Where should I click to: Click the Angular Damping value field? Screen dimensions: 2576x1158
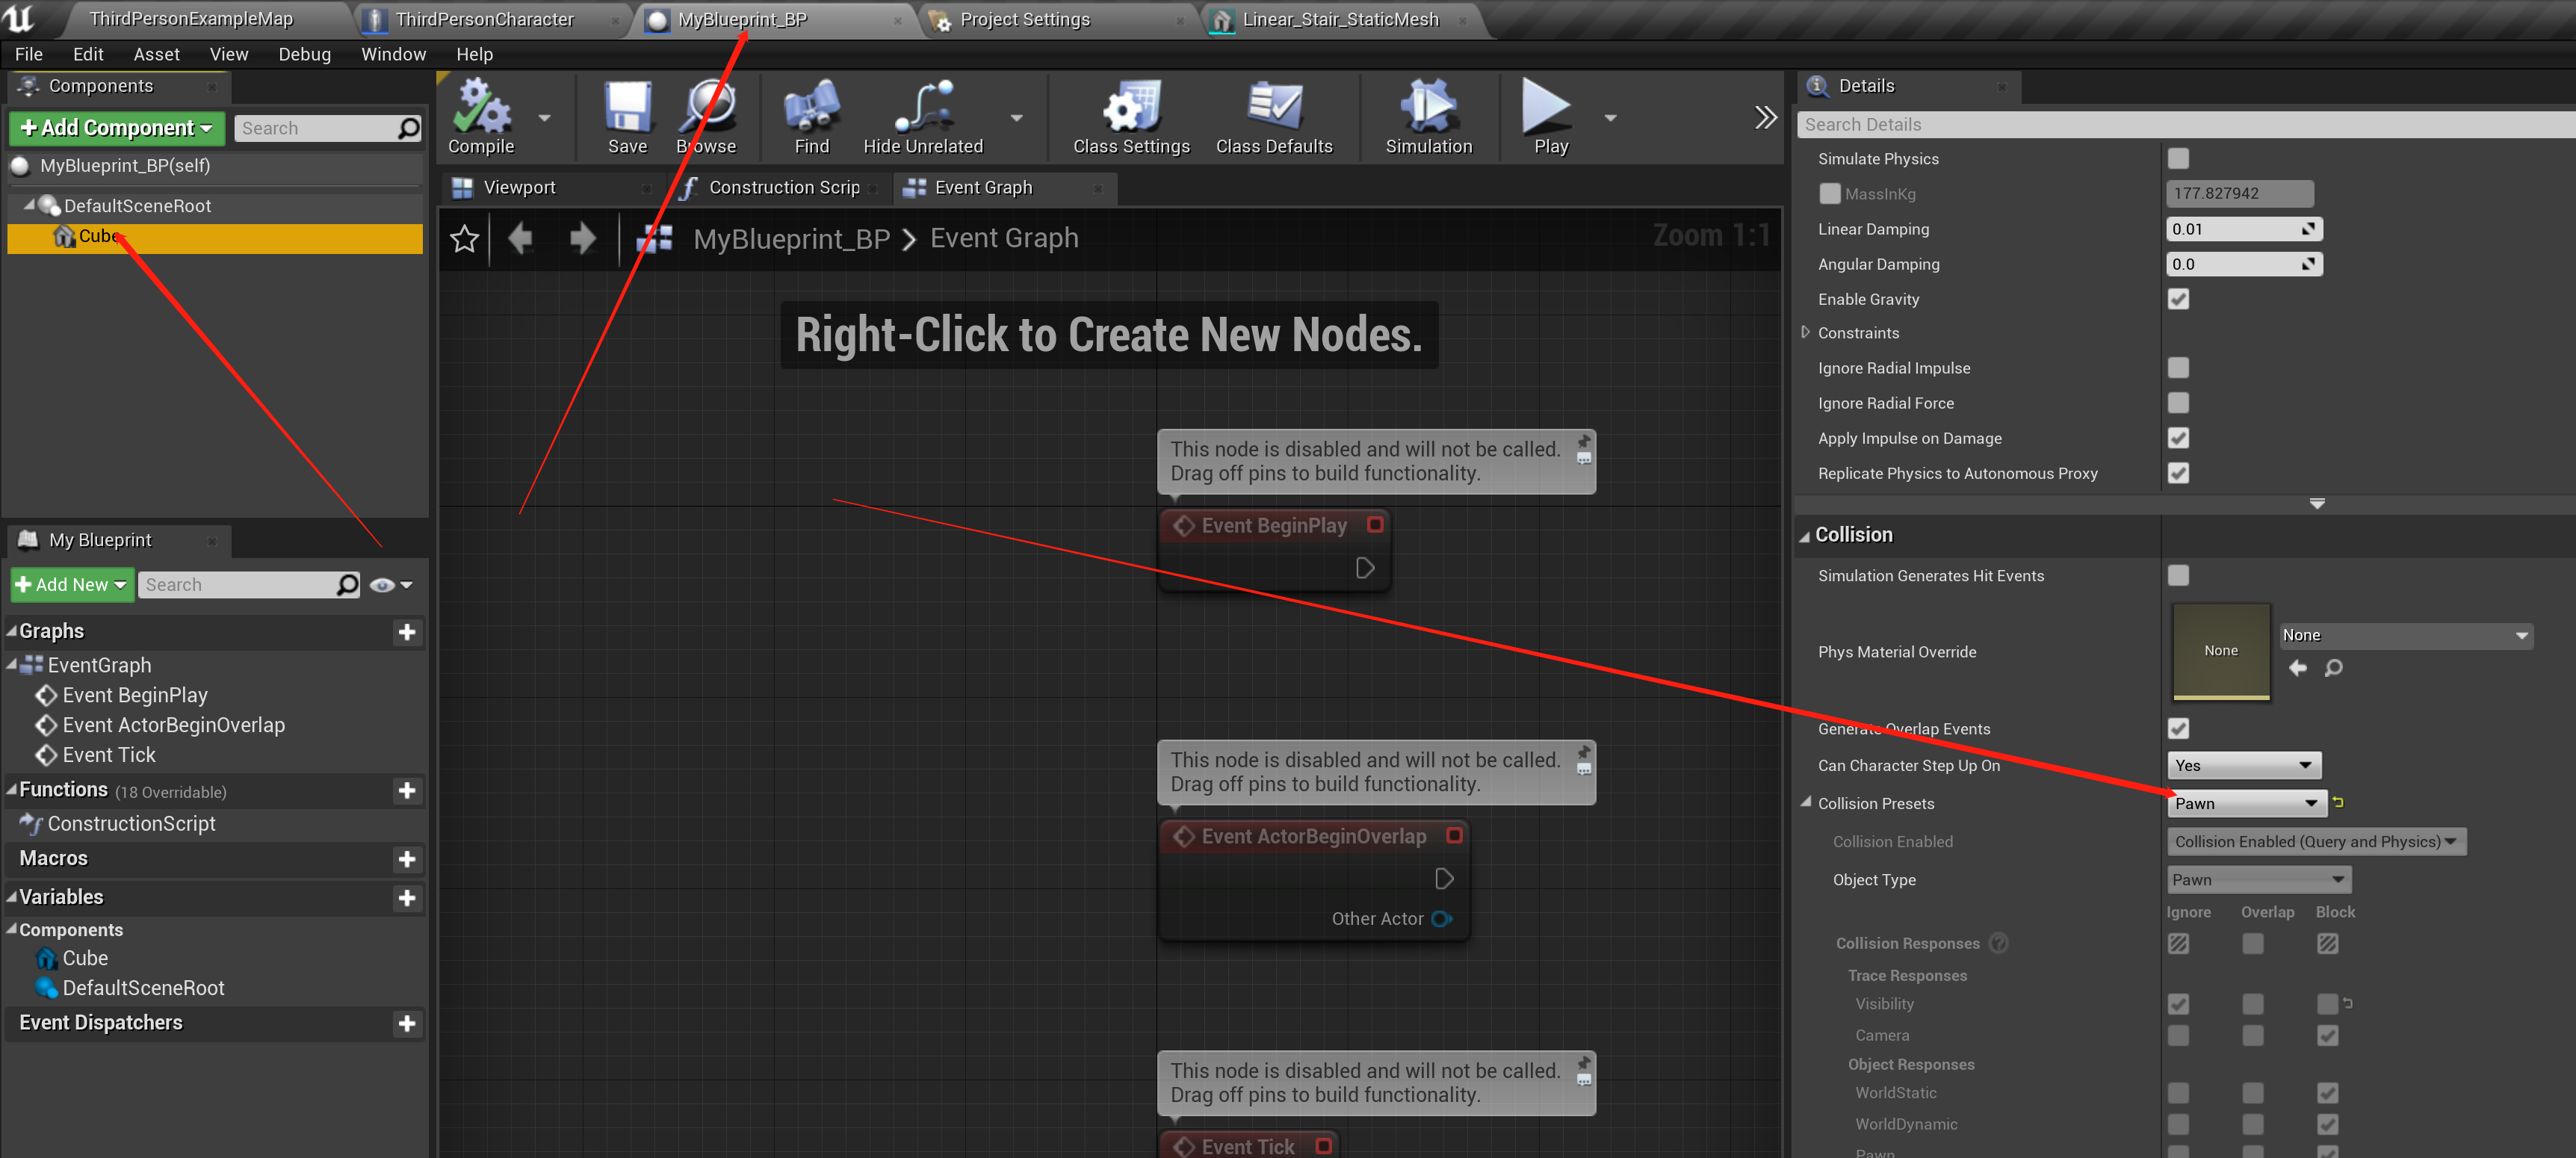coord(2244,264)
